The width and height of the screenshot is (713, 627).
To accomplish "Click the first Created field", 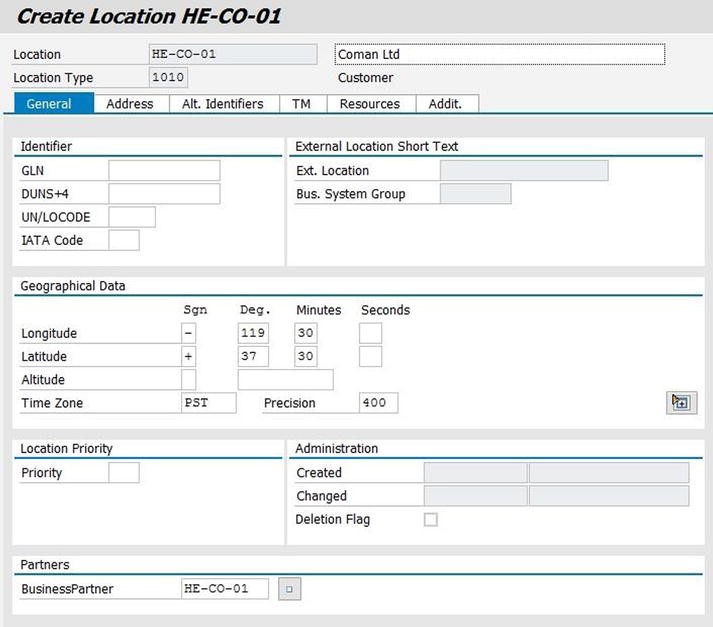I will pos(475,472).
